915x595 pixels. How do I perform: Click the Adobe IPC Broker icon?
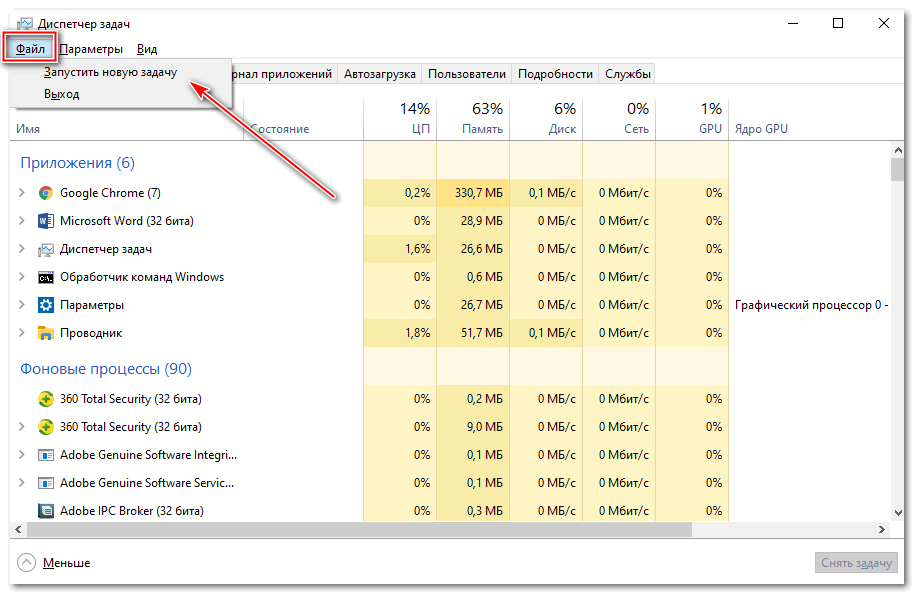(46, 511)
